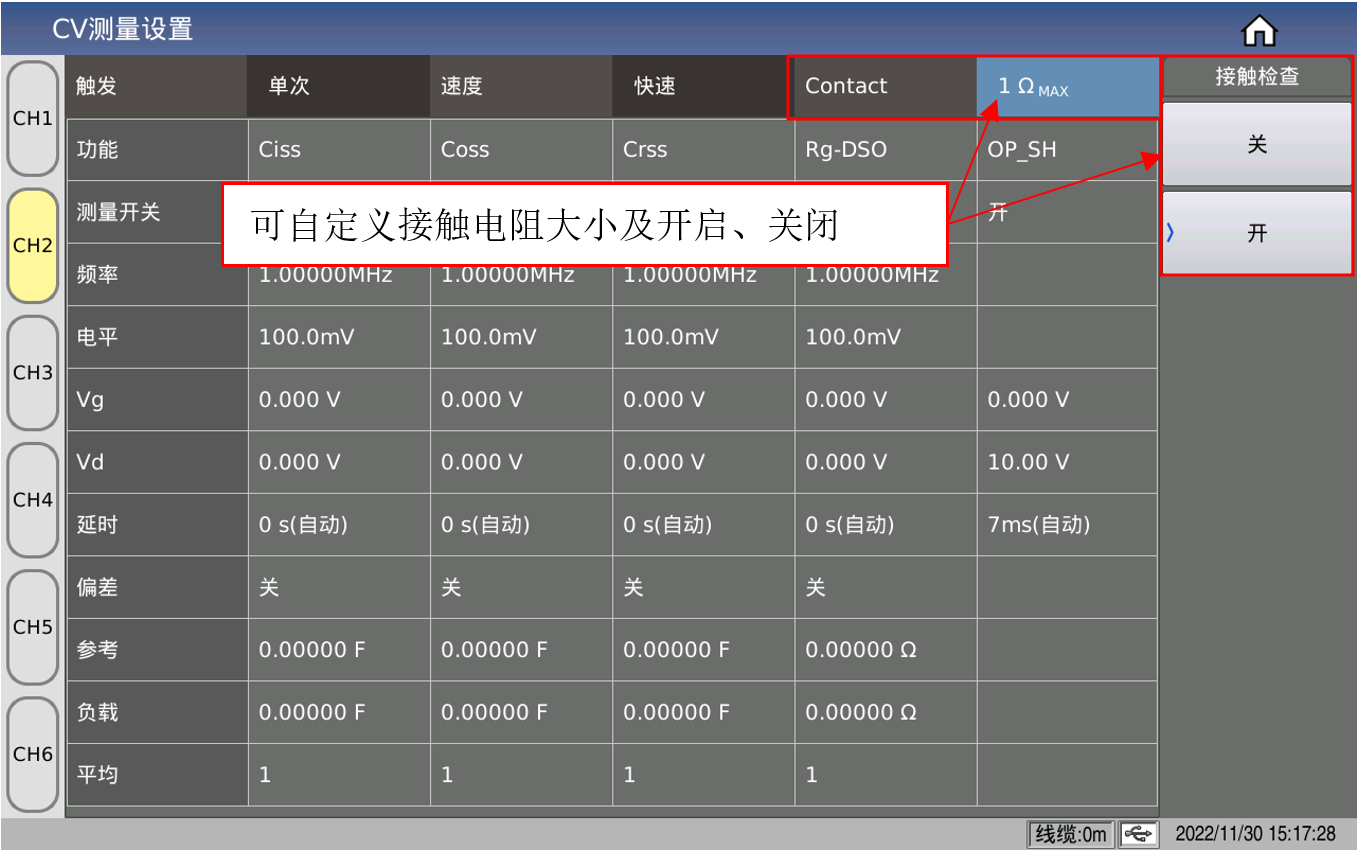Turn contact check off with 关 button
This screenshot has height=851, width=1357.
coord(1256,145)
